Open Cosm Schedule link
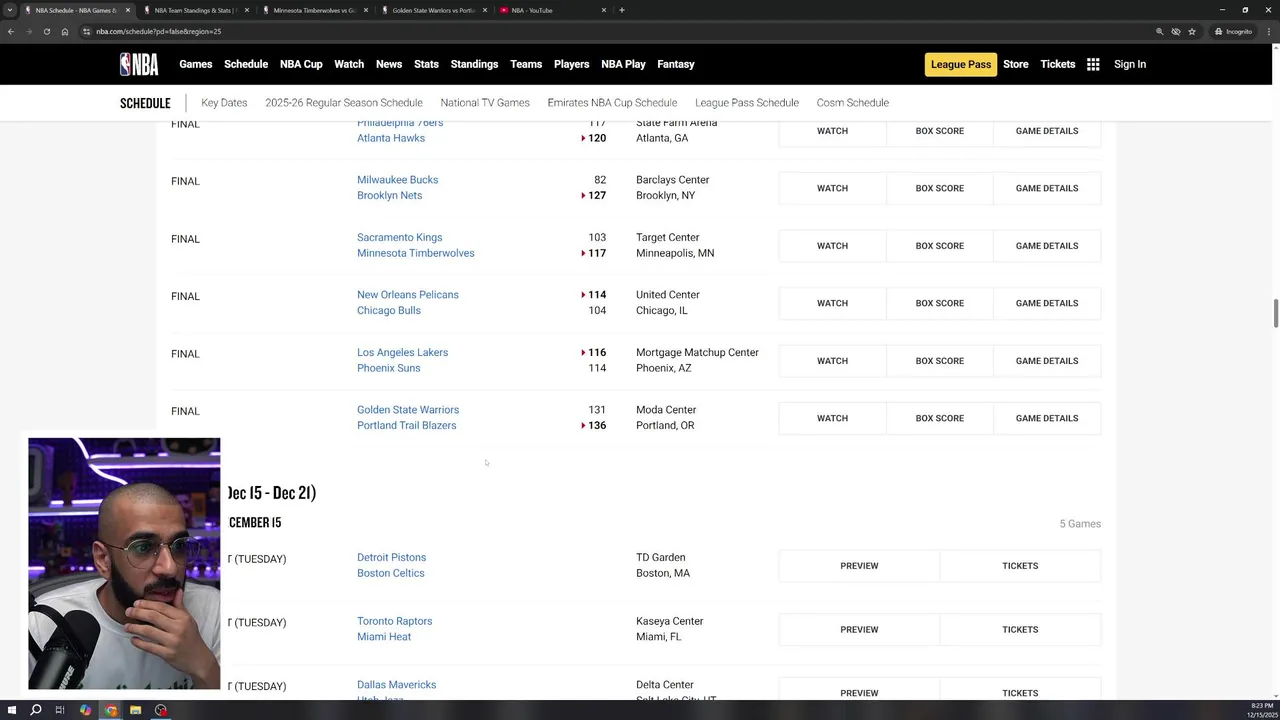This screenshot has width=1280, height=720. (853, 102)
